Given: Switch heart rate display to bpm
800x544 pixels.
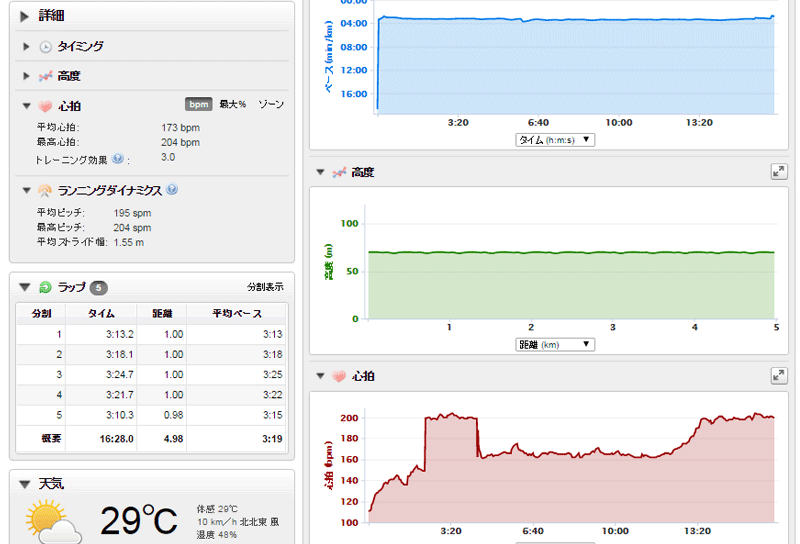Looking at the screenshot, I should [198, 104].
